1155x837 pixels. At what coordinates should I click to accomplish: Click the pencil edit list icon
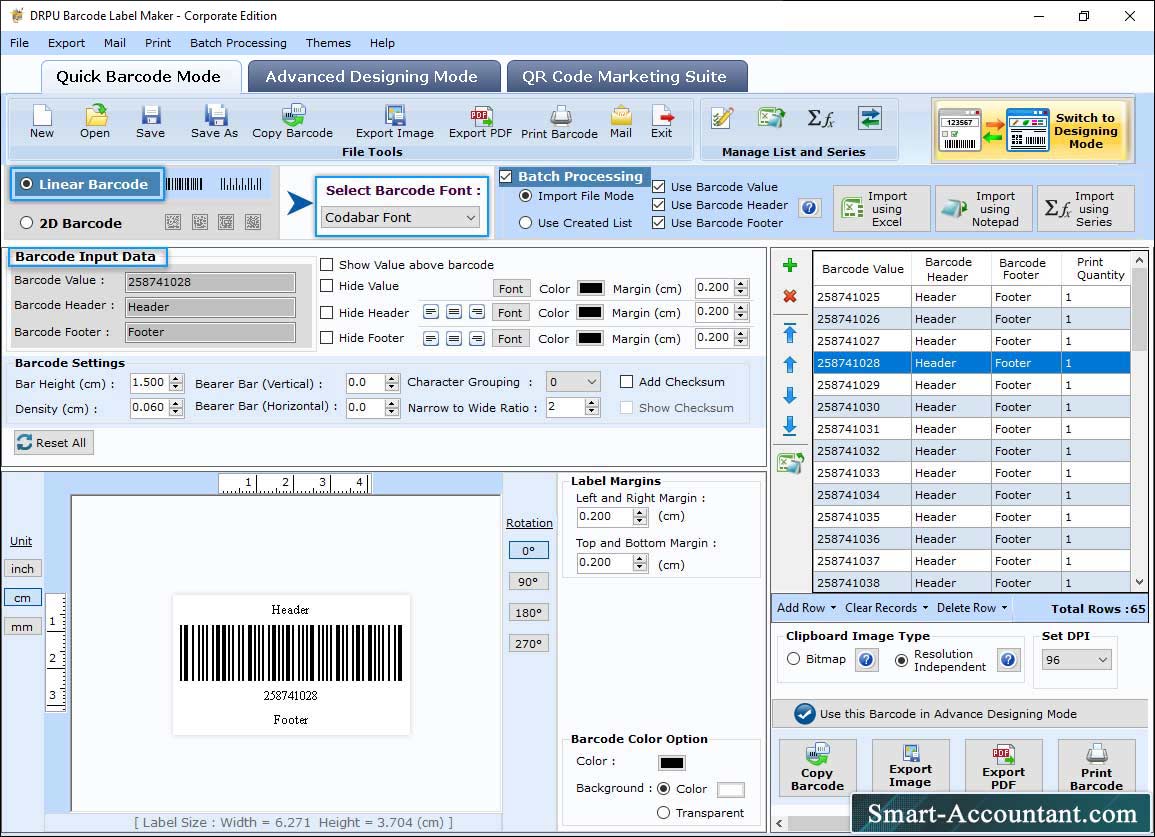tap(722, 118)
